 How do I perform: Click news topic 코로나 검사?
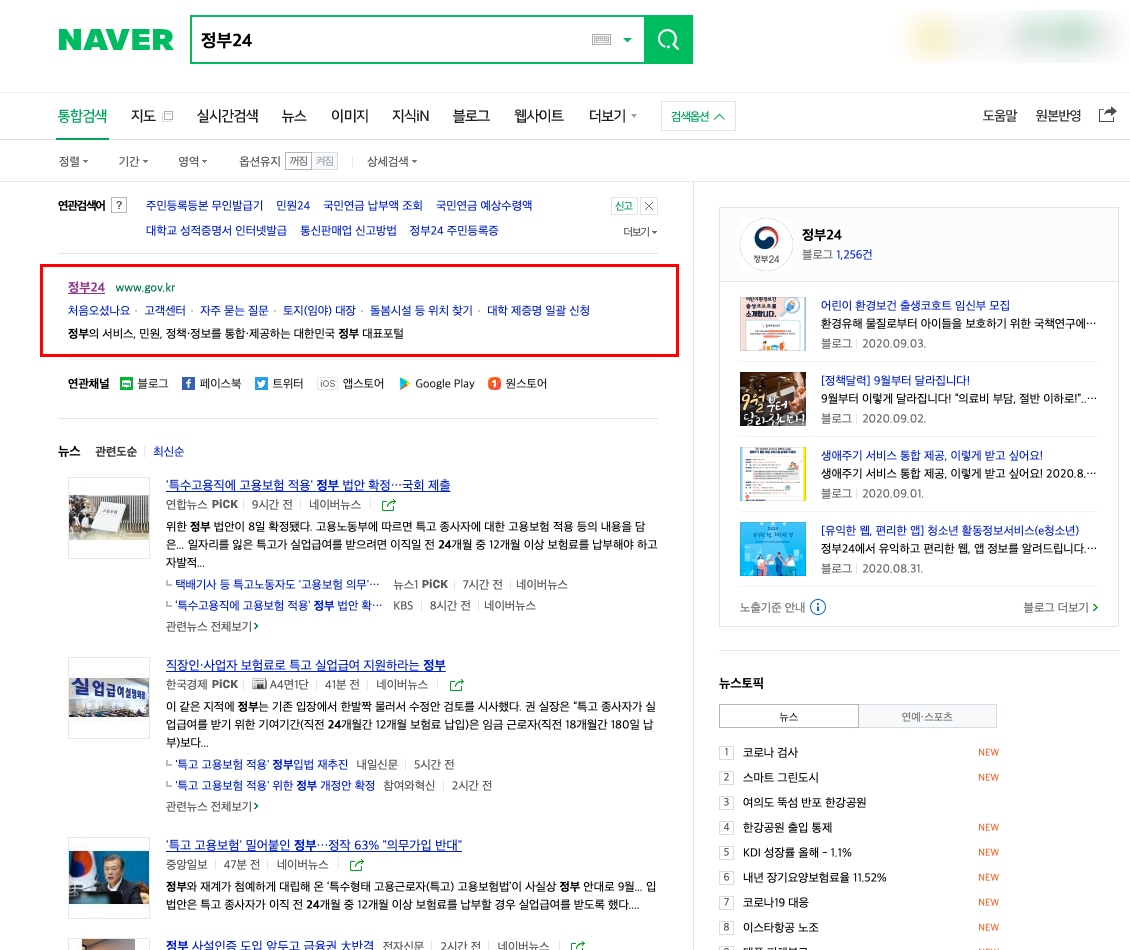770,753
